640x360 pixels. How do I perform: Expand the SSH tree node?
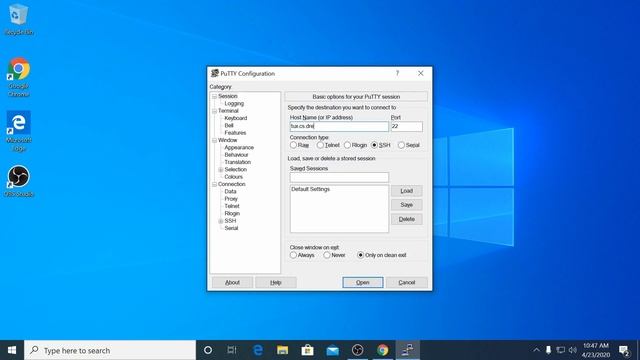(221, 221)
